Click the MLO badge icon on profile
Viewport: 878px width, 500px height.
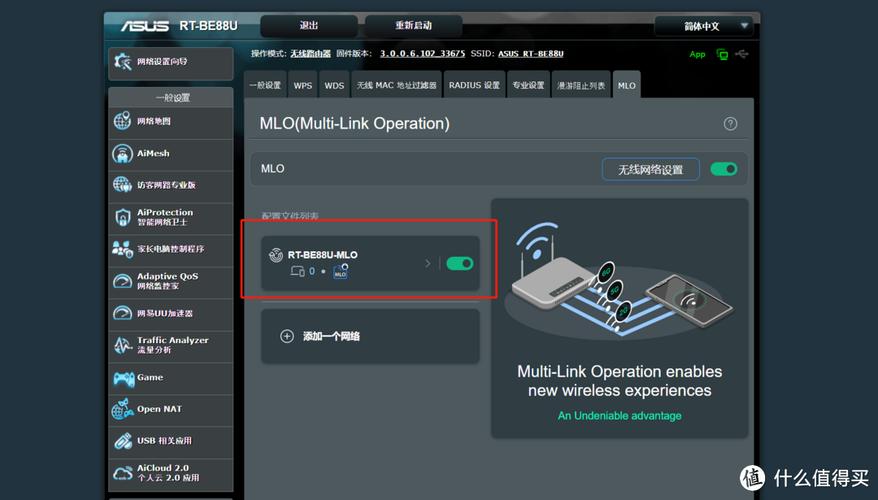(340, 272)
